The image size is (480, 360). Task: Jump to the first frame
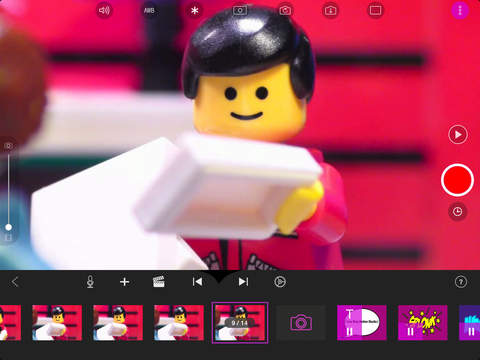point(197,282)
